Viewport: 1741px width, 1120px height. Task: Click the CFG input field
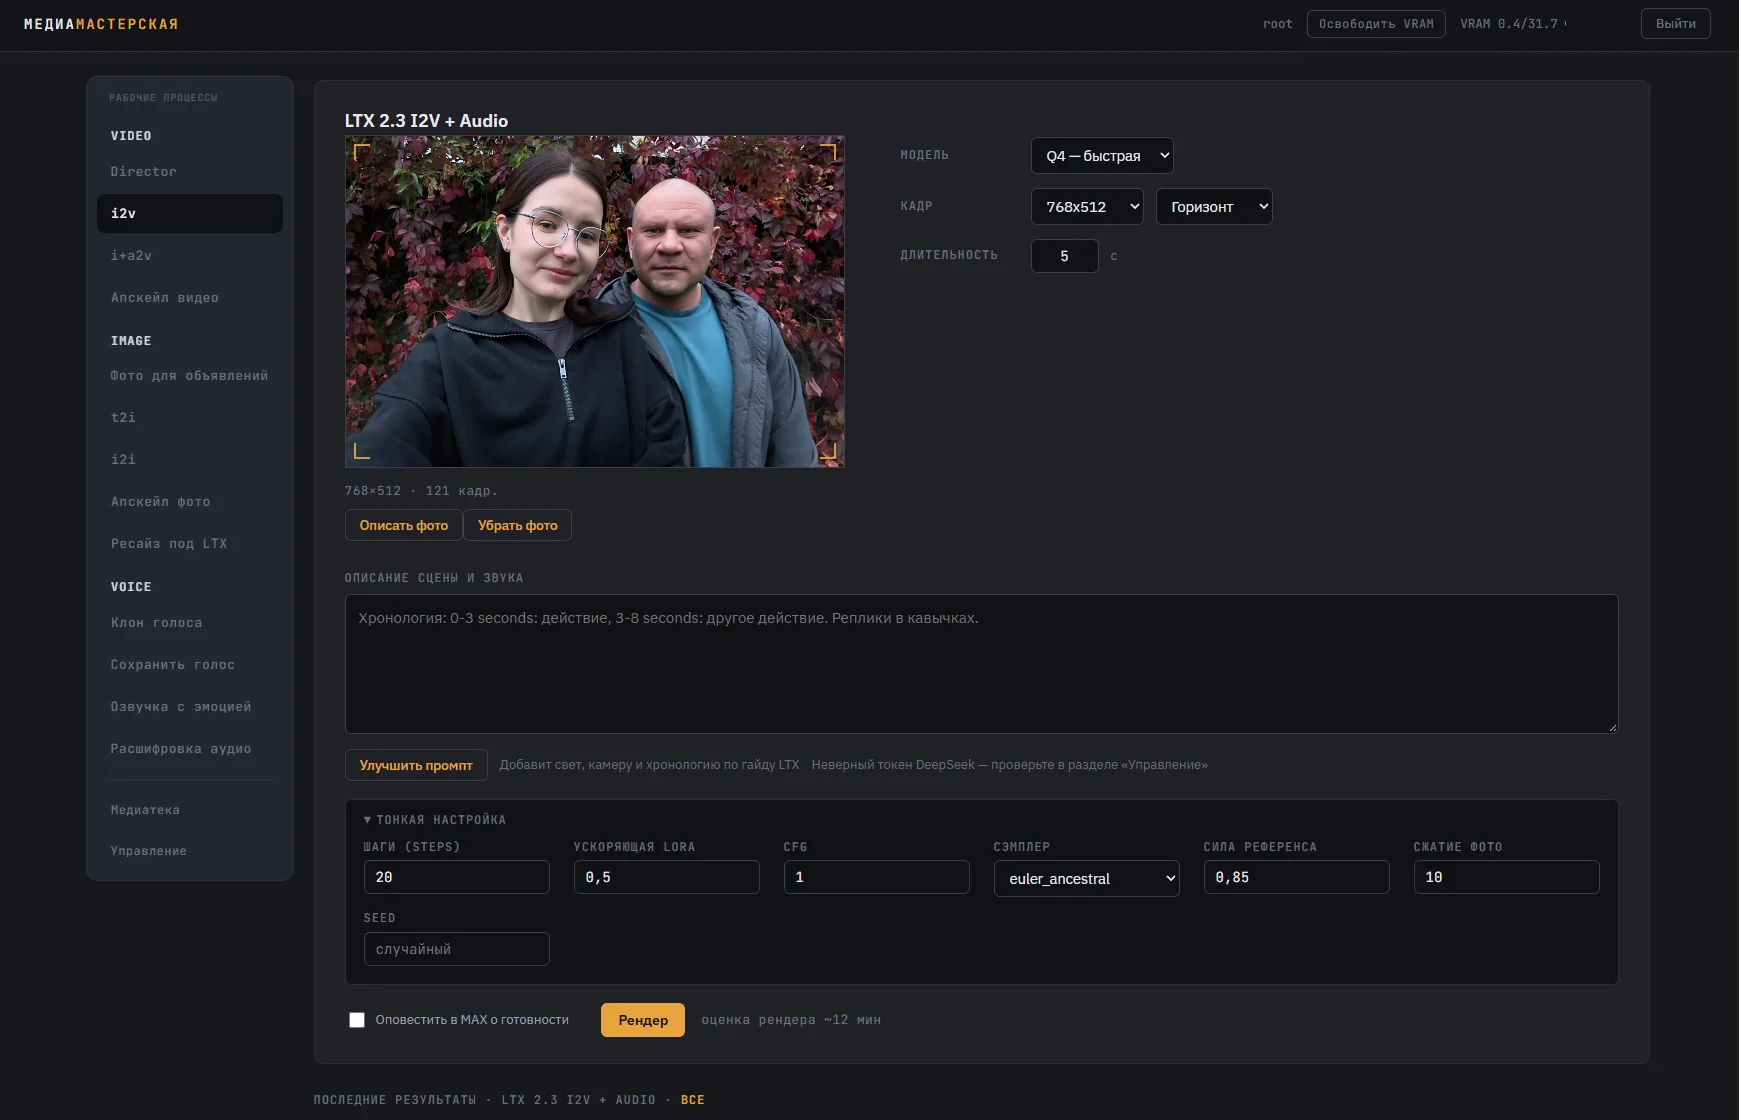877,877
